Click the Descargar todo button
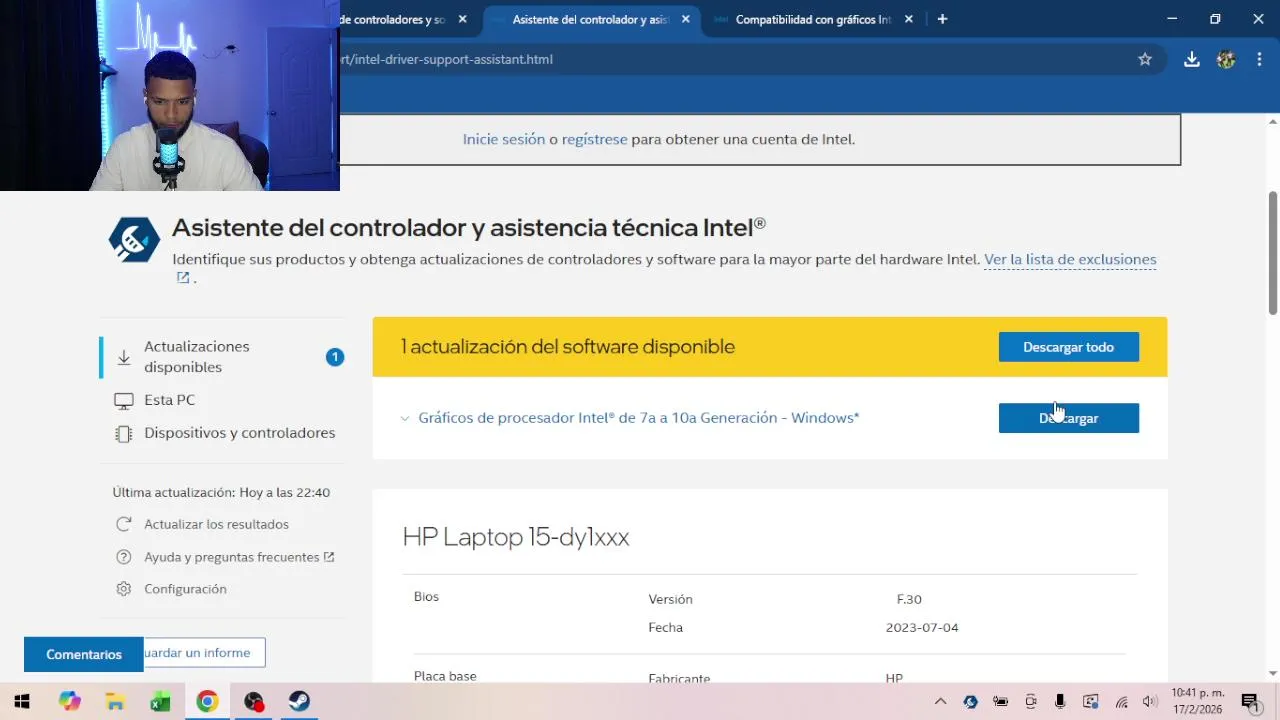The height and width of the screenshot is (720, 1280). 1068,347
